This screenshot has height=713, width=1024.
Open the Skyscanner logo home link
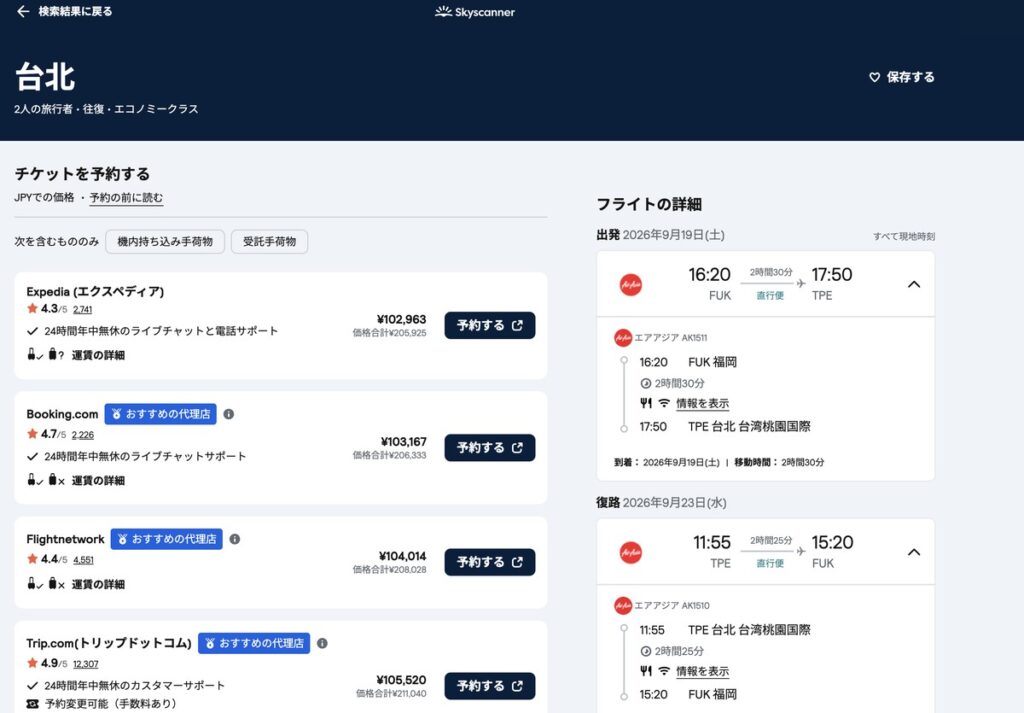click(475, 12)
